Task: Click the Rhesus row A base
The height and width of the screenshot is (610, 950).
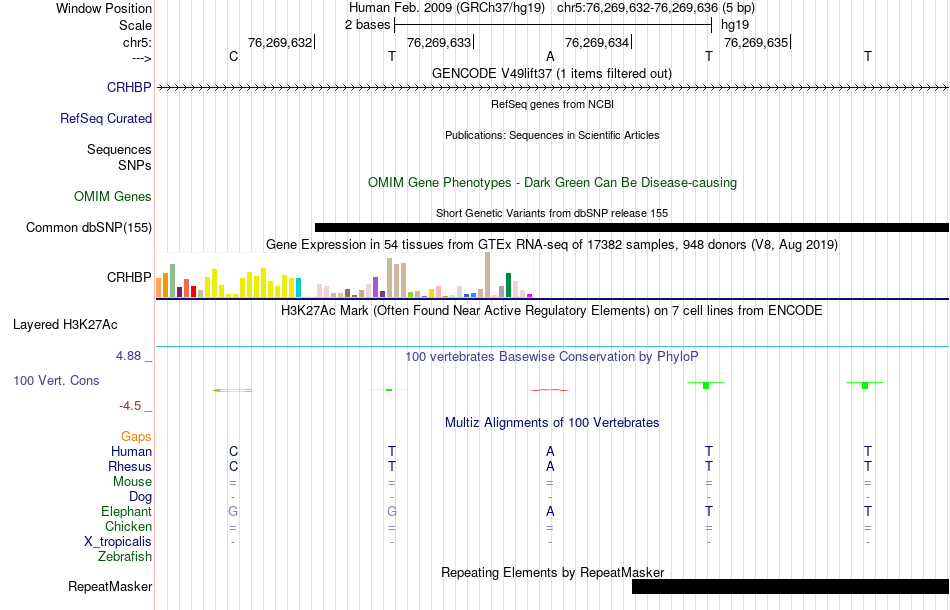Action: coord(550,466)
